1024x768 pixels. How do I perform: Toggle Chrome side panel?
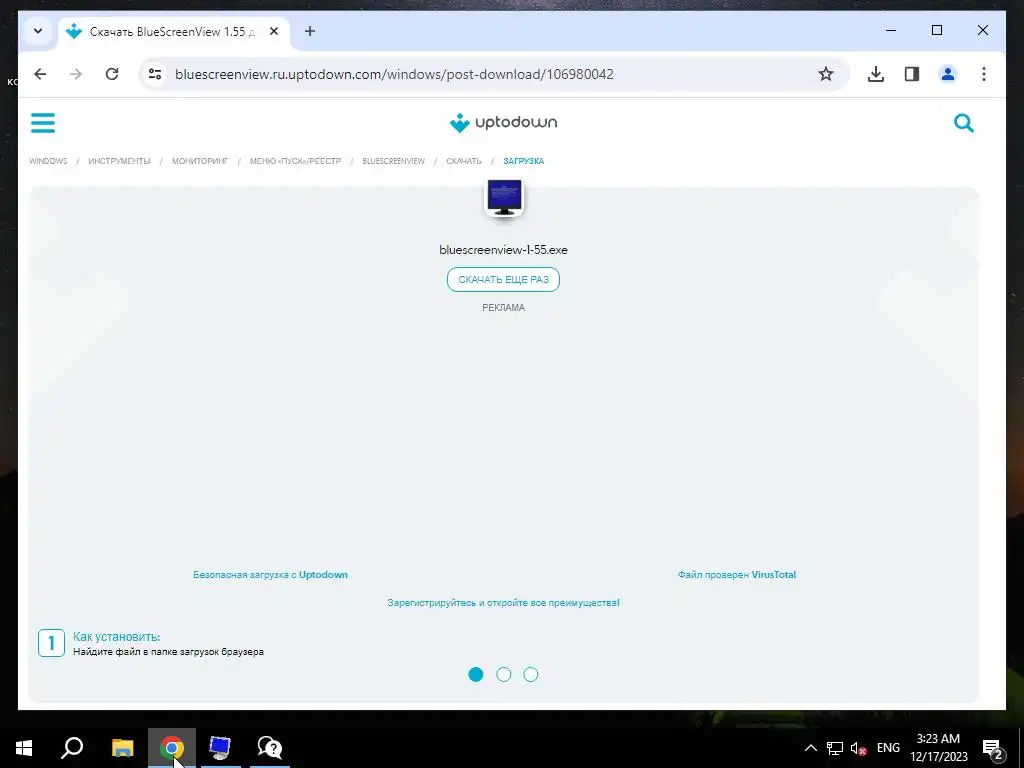click(912, 74)
